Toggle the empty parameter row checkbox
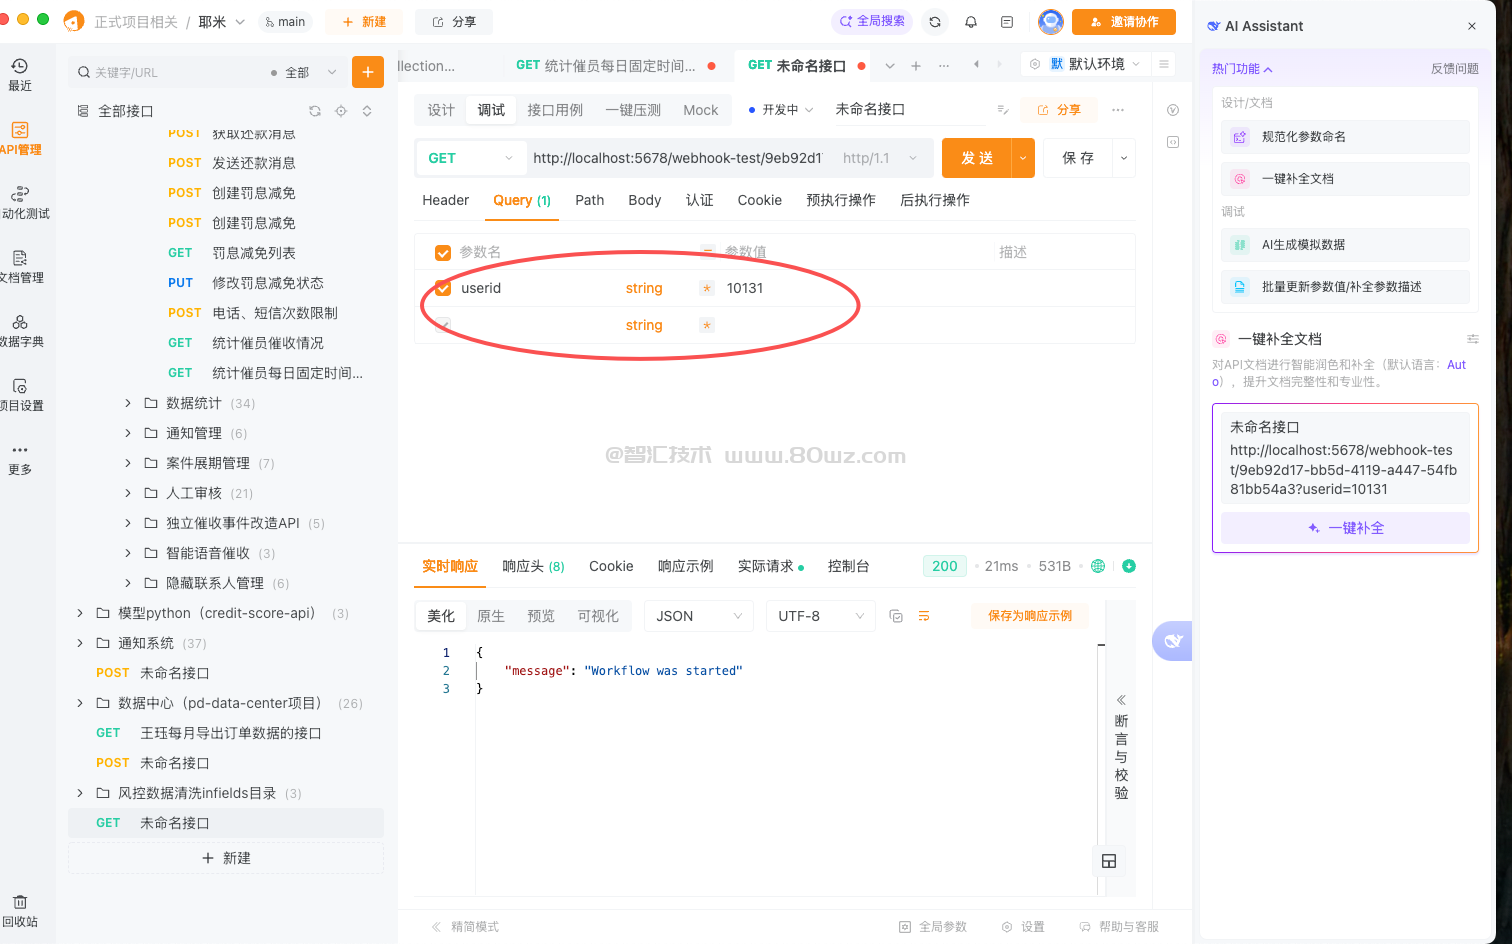1512x944 pixels. 443,325
